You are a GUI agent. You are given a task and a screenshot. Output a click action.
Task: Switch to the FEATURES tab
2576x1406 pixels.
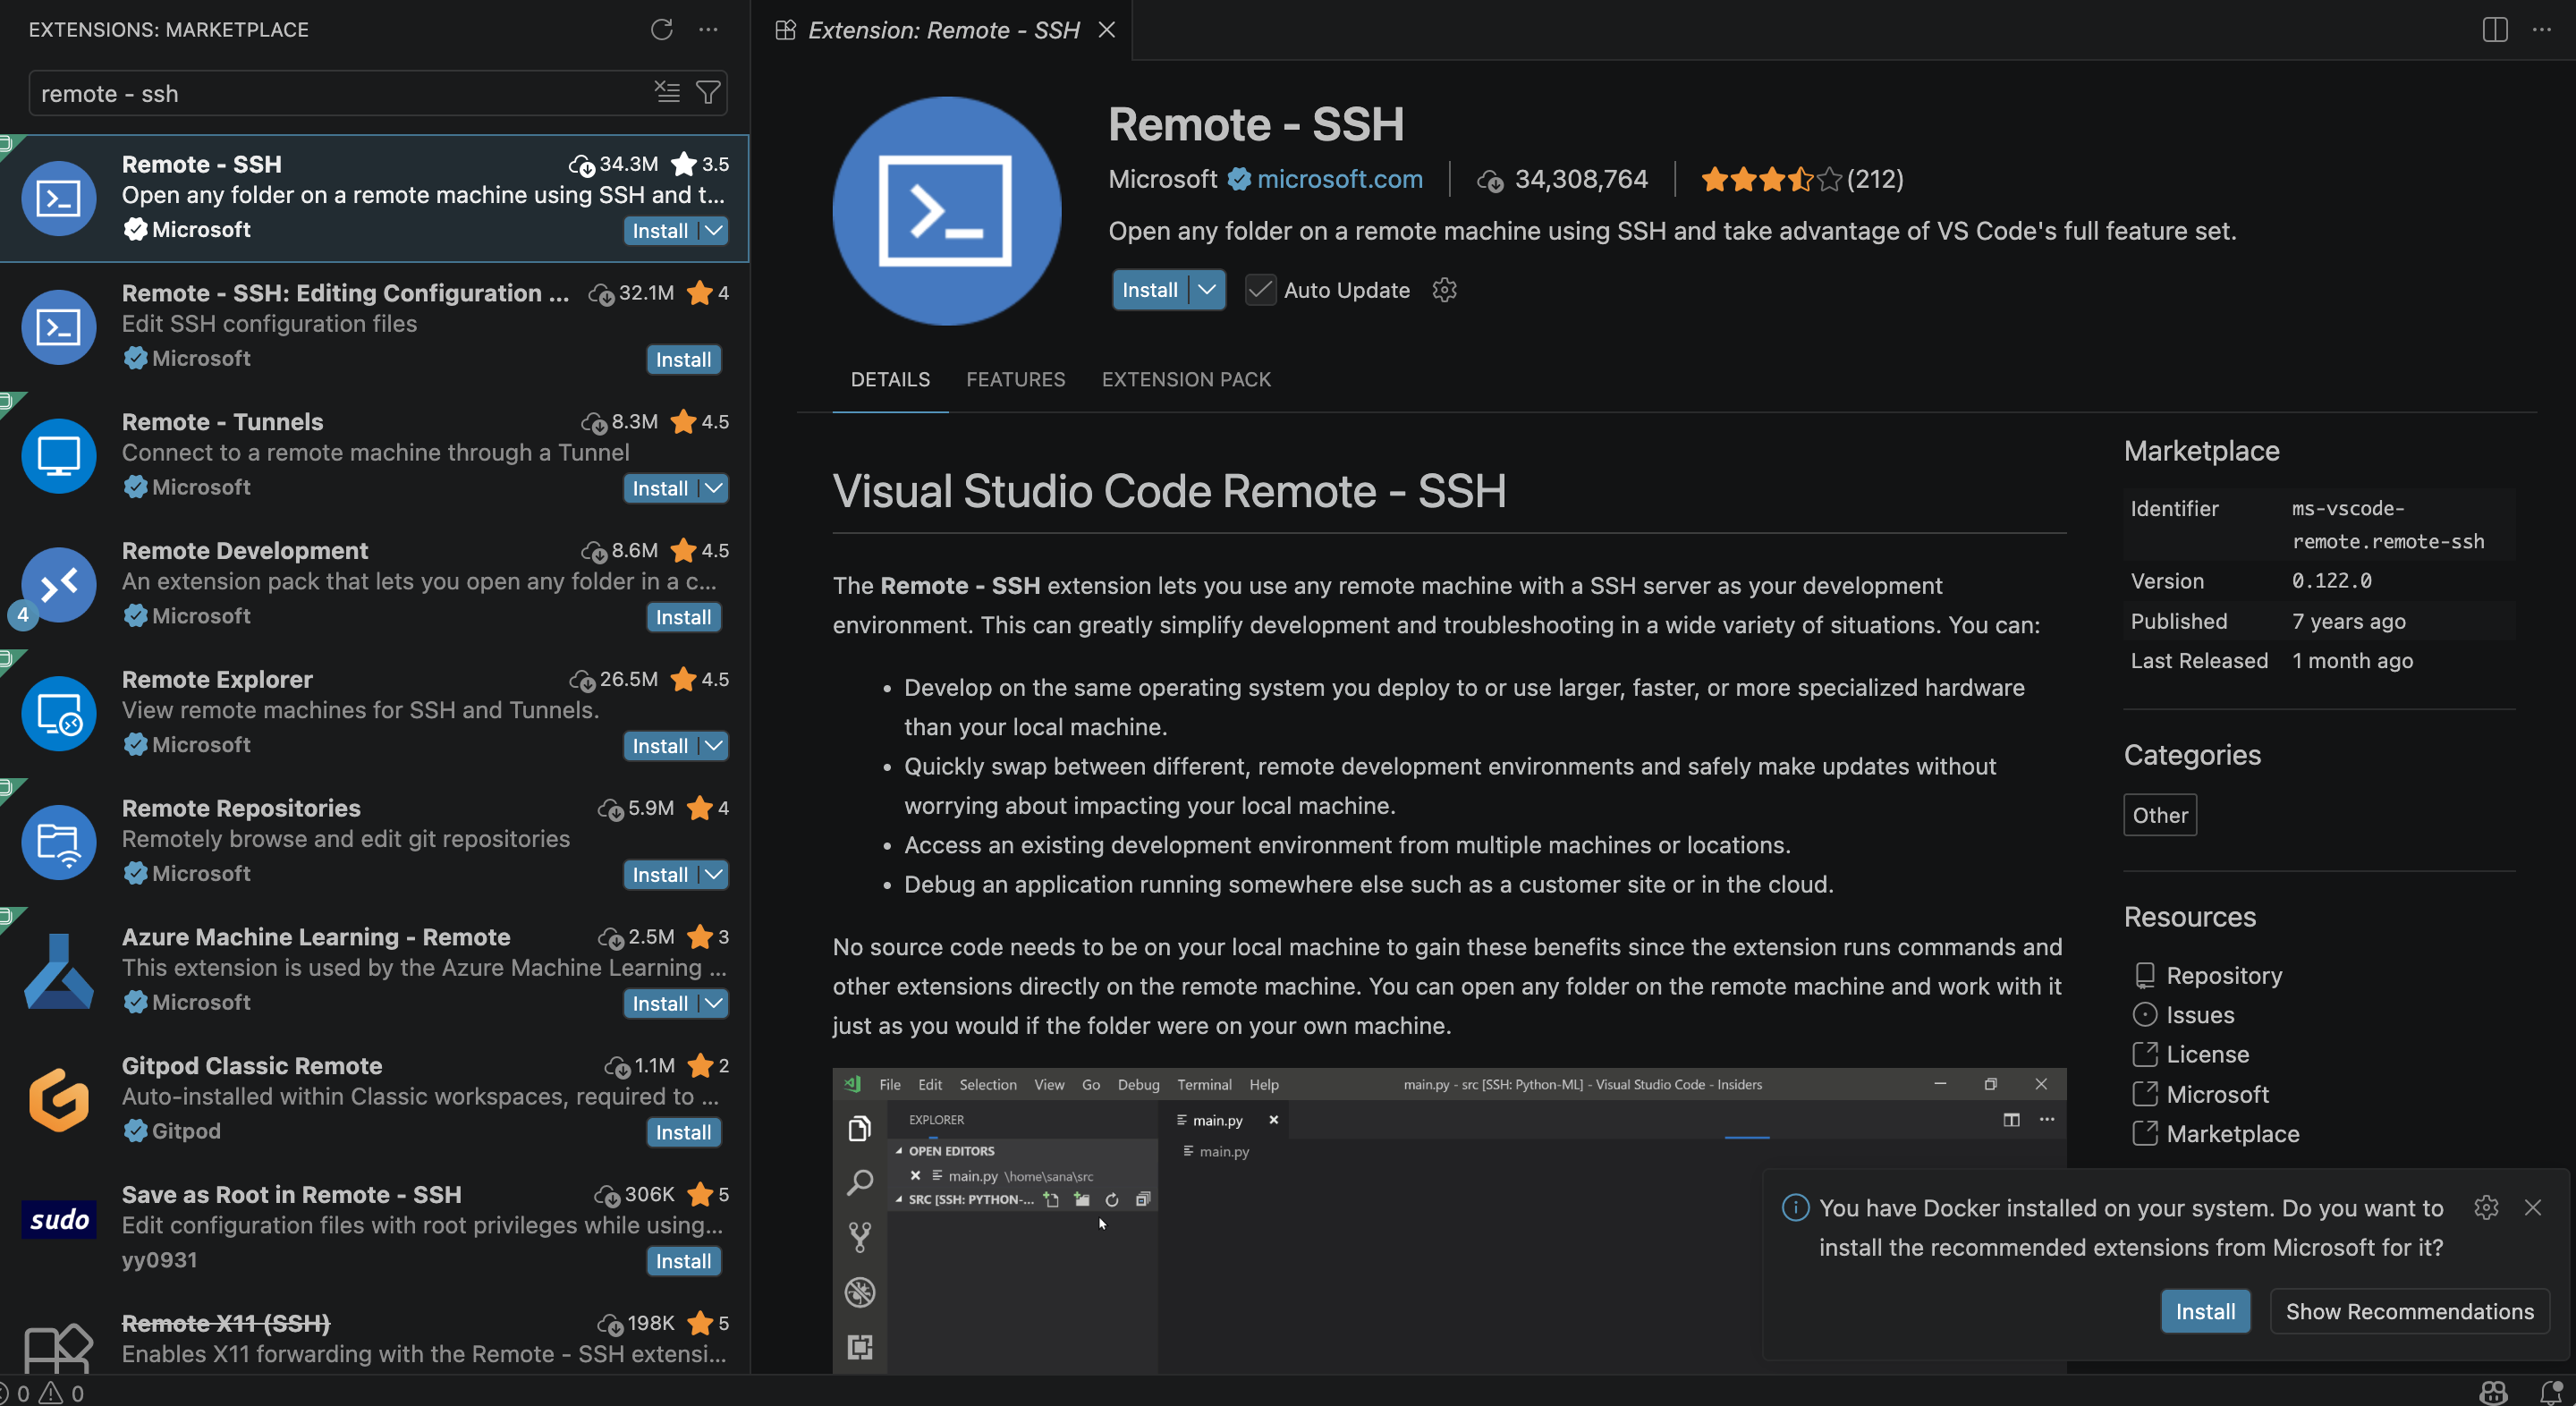point(1015,379)
